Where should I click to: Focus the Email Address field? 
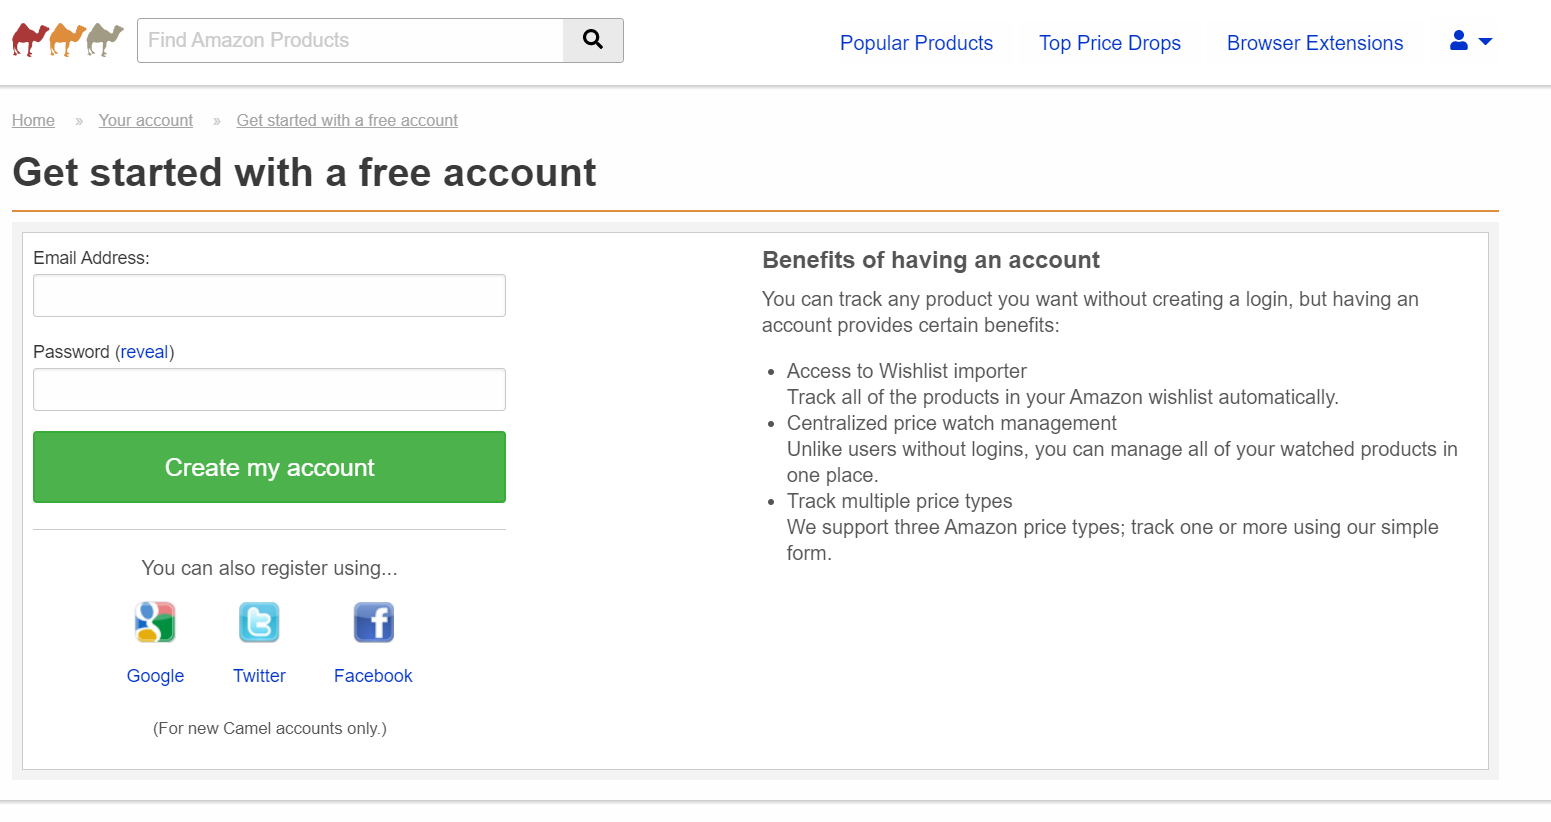tap(269, 296)
